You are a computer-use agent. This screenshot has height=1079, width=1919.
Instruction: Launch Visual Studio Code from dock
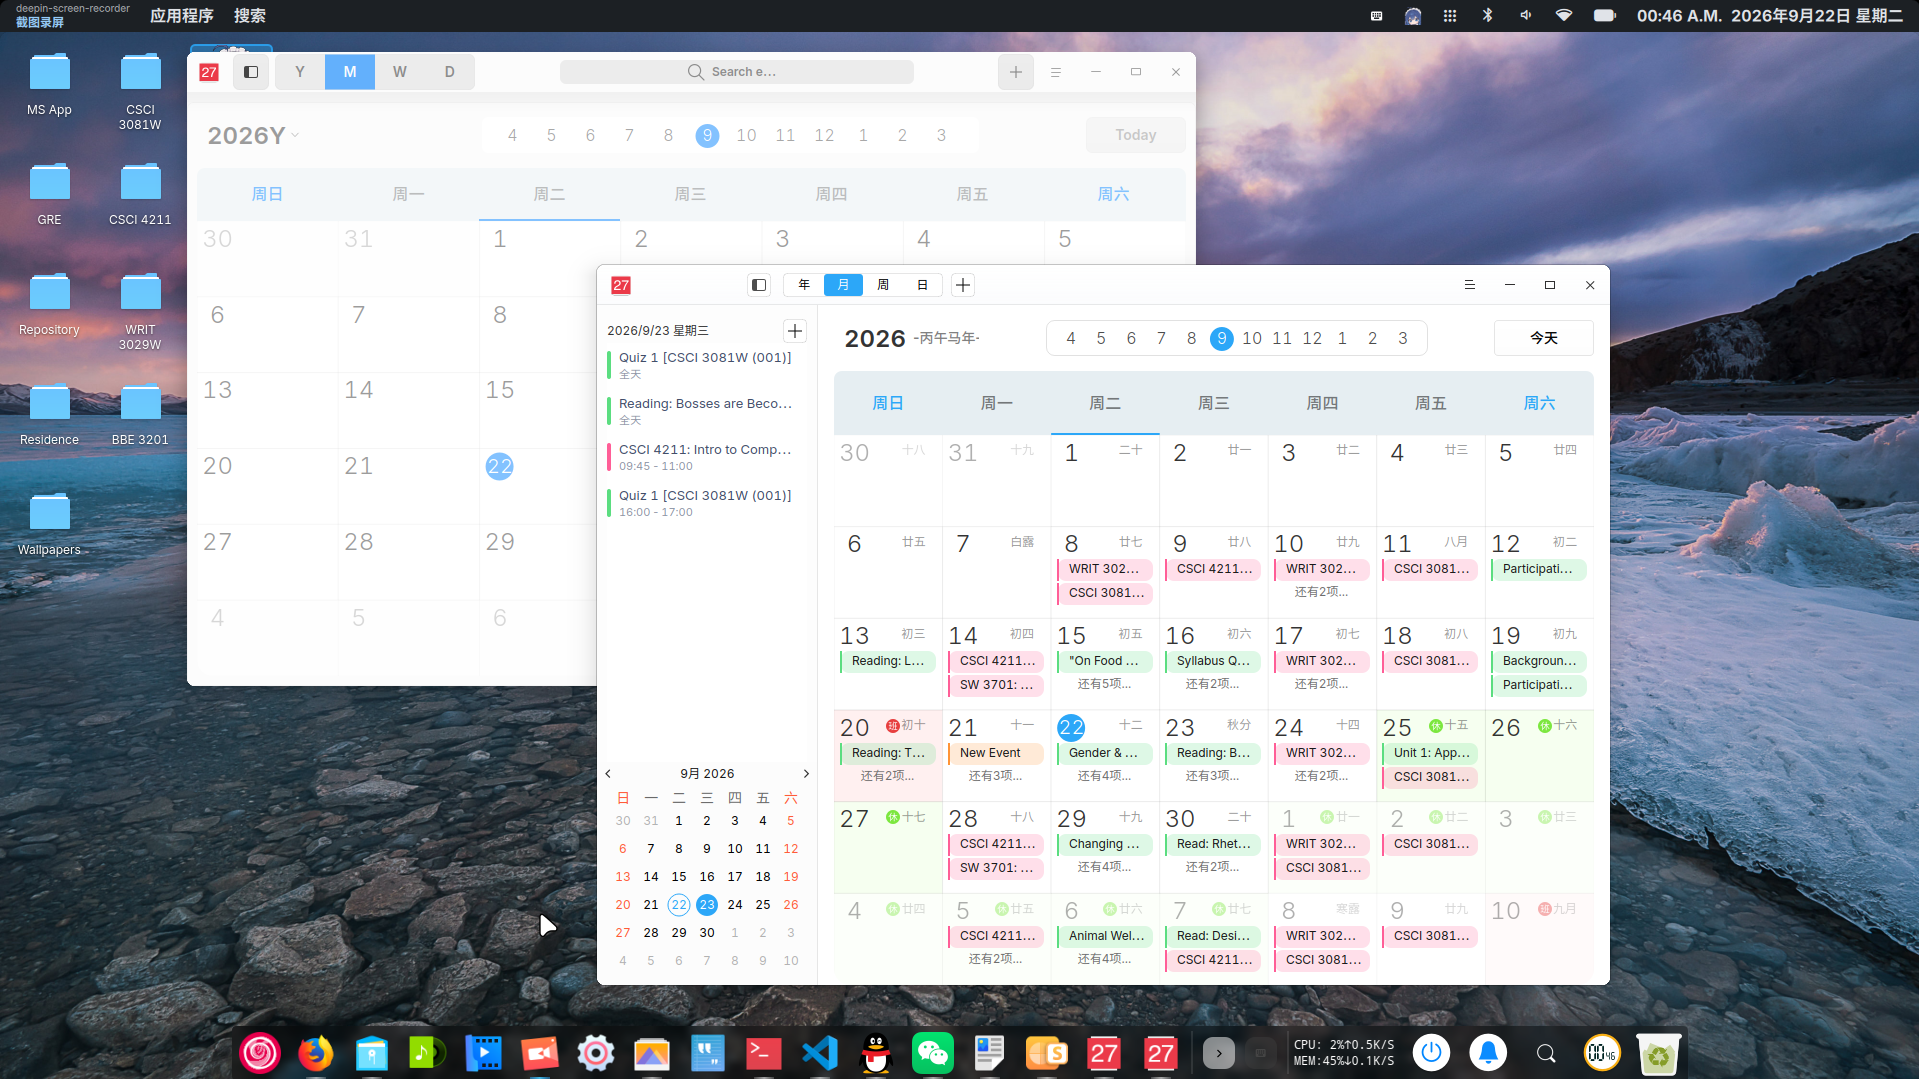820,1053
